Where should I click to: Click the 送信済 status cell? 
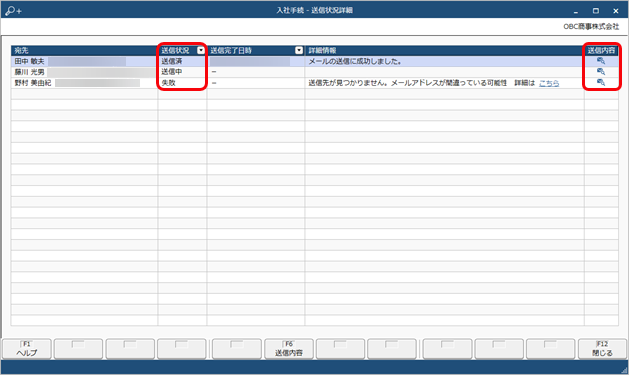pyautogui.click(x=182, y=61)
